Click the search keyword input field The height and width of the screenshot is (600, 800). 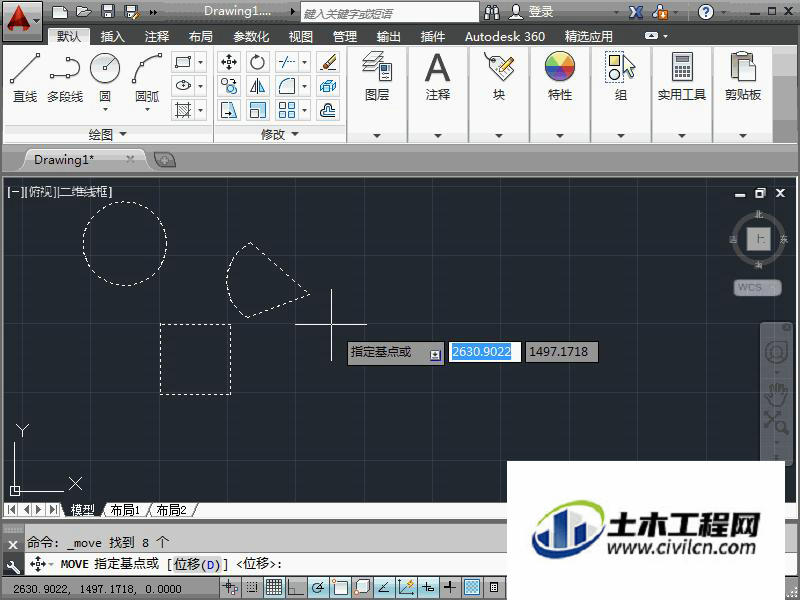pos(390,13)
